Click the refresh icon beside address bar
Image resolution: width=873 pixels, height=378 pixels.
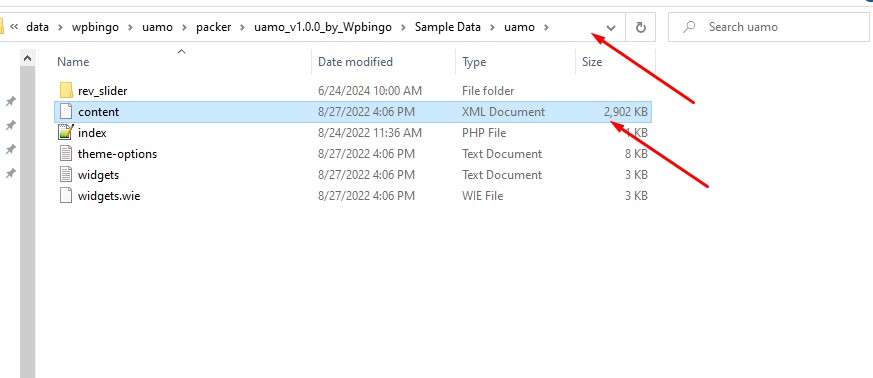click(x=641, y=27)
